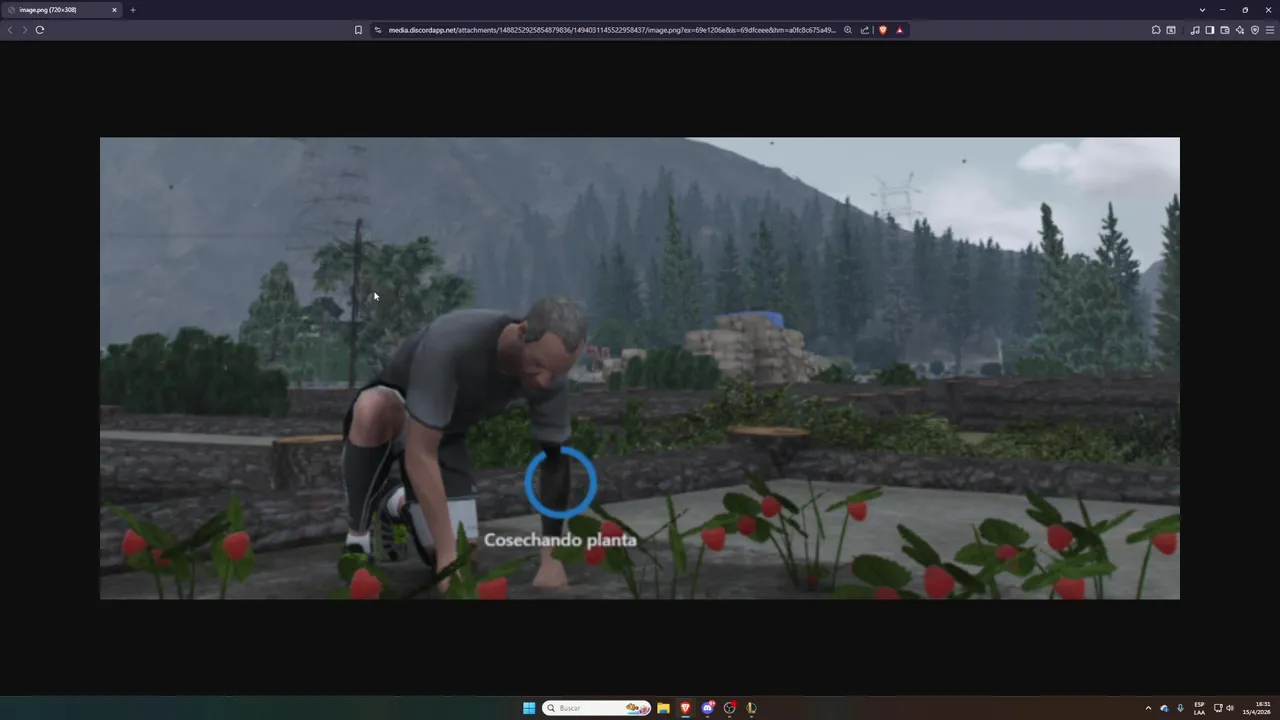Open volume speaker tray icon
The height and width of the screenshot is (720, 1280).
[x=1230, y=708]
